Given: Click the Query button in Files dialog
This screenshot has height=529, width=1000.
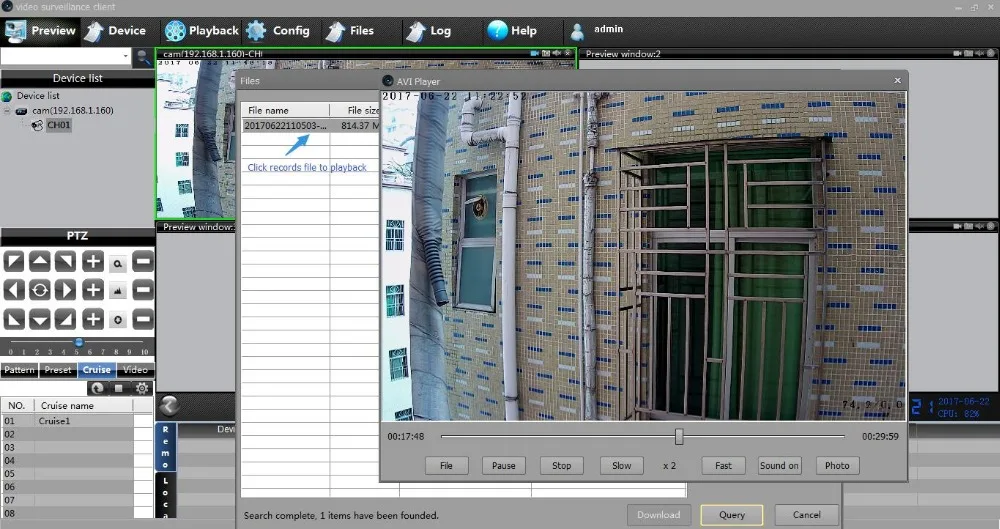Looking at the screenshot, I should (732, 515).
